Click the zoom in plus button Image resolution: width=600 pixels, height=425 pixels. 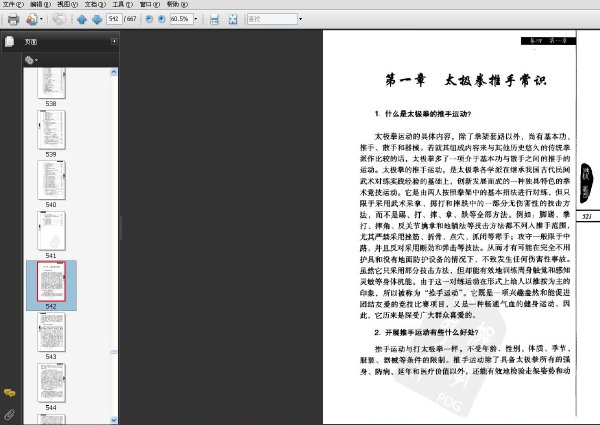pyautogui.click(x=161, y=19)
